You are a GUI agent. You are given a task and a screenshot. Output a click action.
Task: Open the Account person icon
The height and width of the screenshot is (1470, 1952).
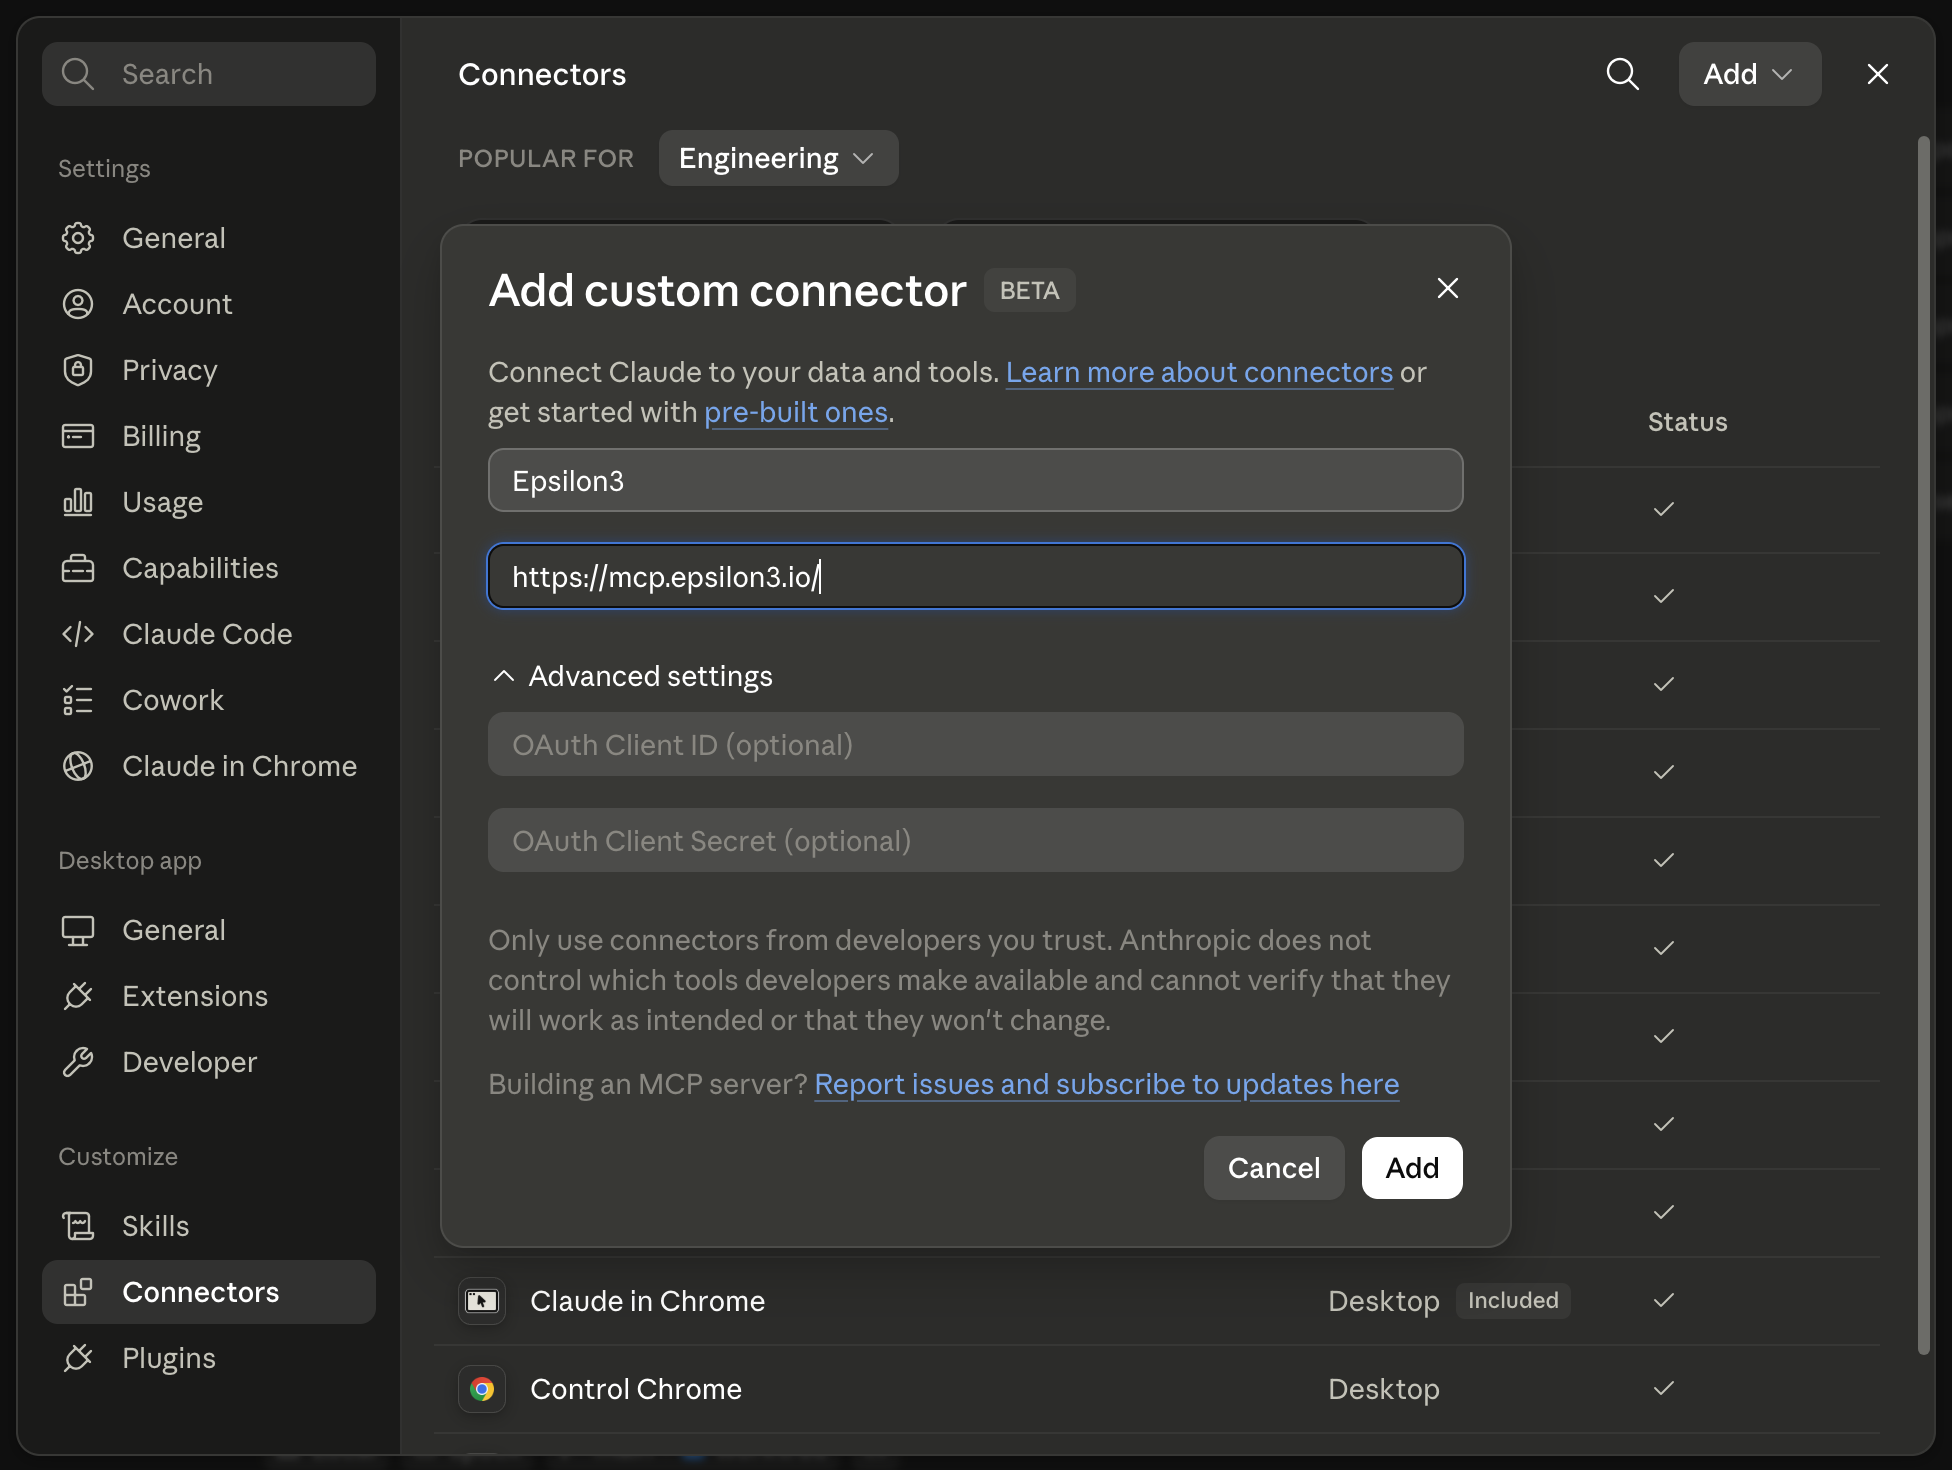(78, 304)
